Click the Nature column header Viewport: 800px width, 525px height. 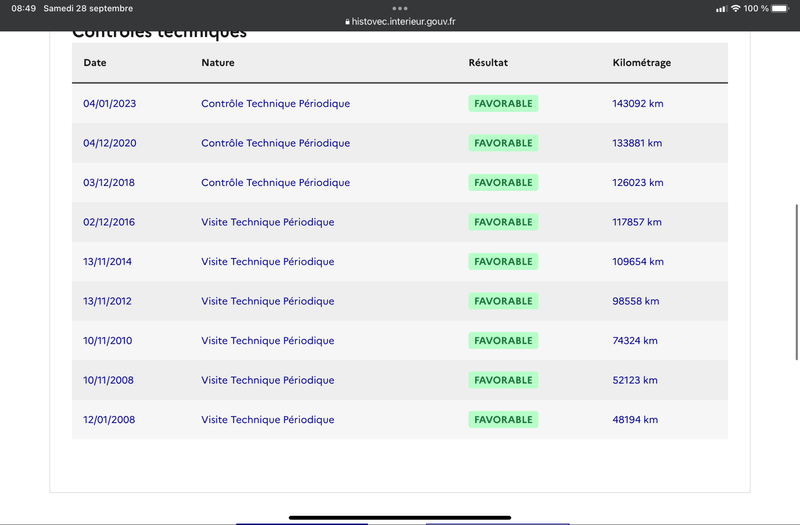(218, 62)
